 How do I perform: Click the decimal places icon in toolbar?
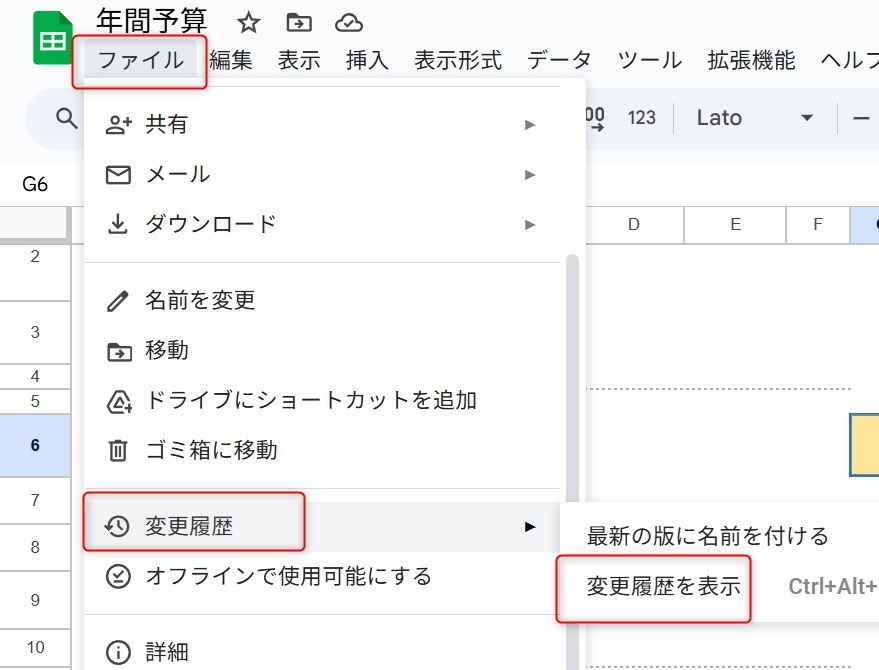595,118
